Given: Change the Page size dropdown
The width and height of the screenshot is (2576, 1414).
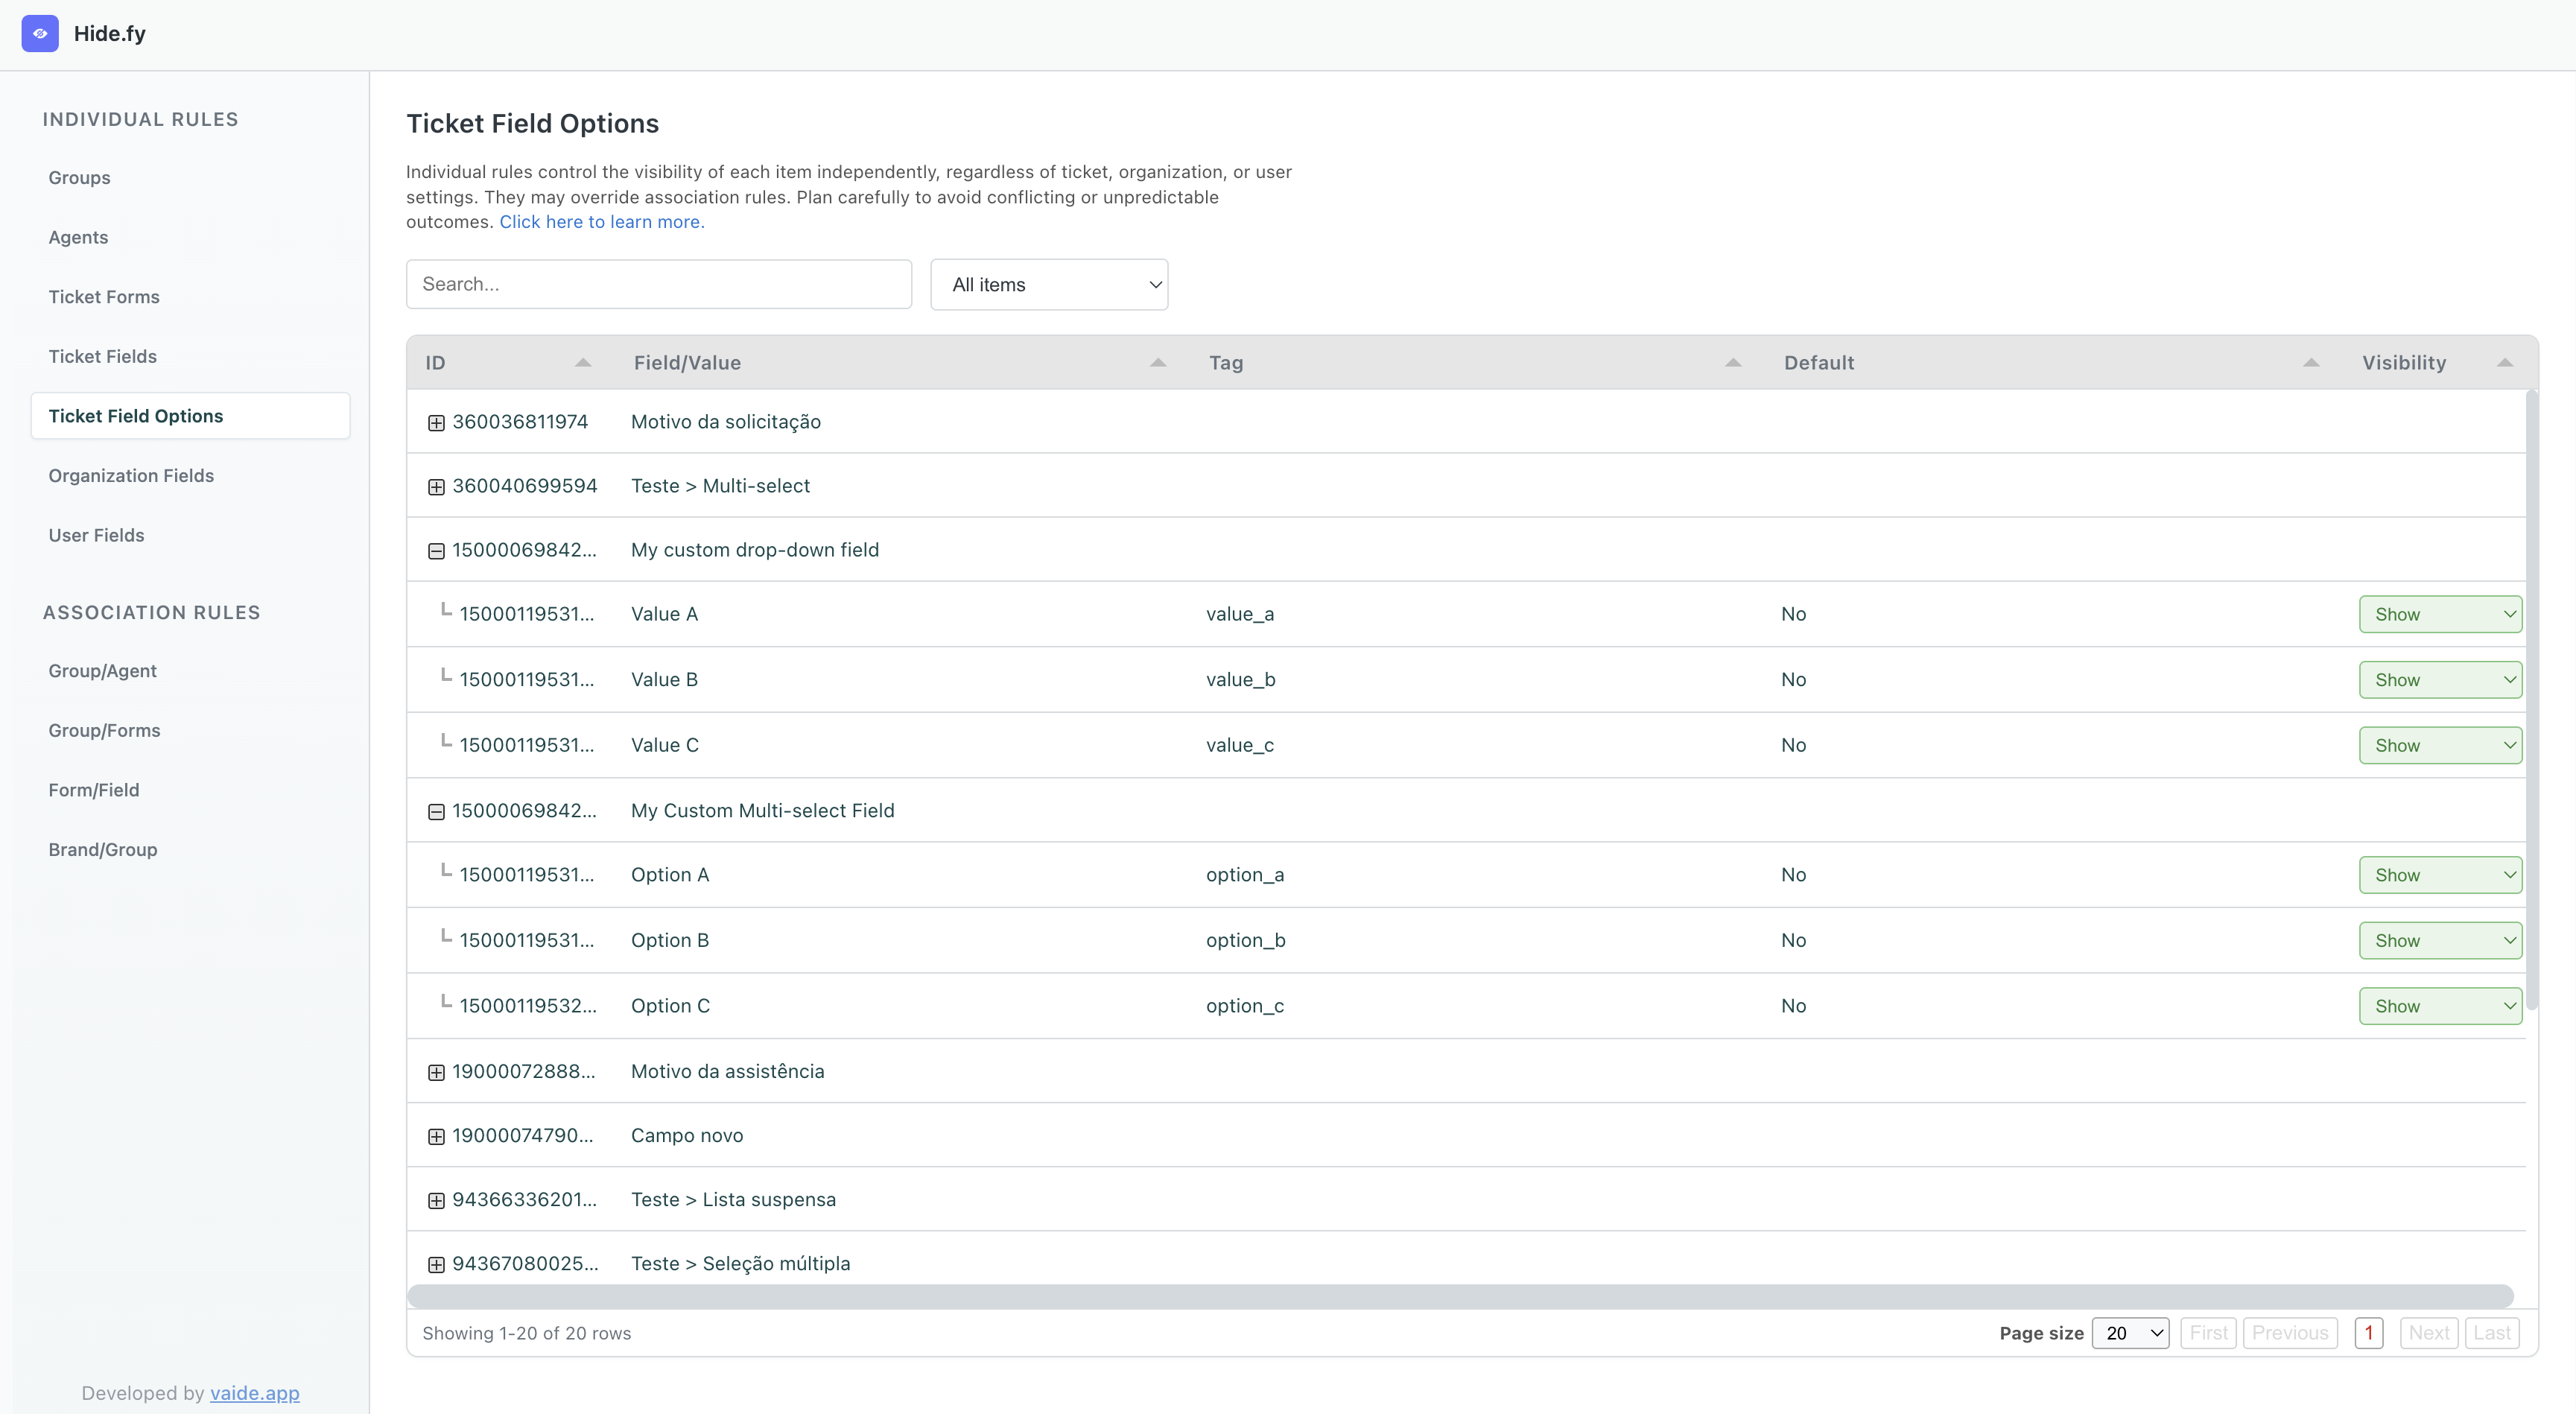Looking at the screenshot, I should [x=2130, y=1333].
